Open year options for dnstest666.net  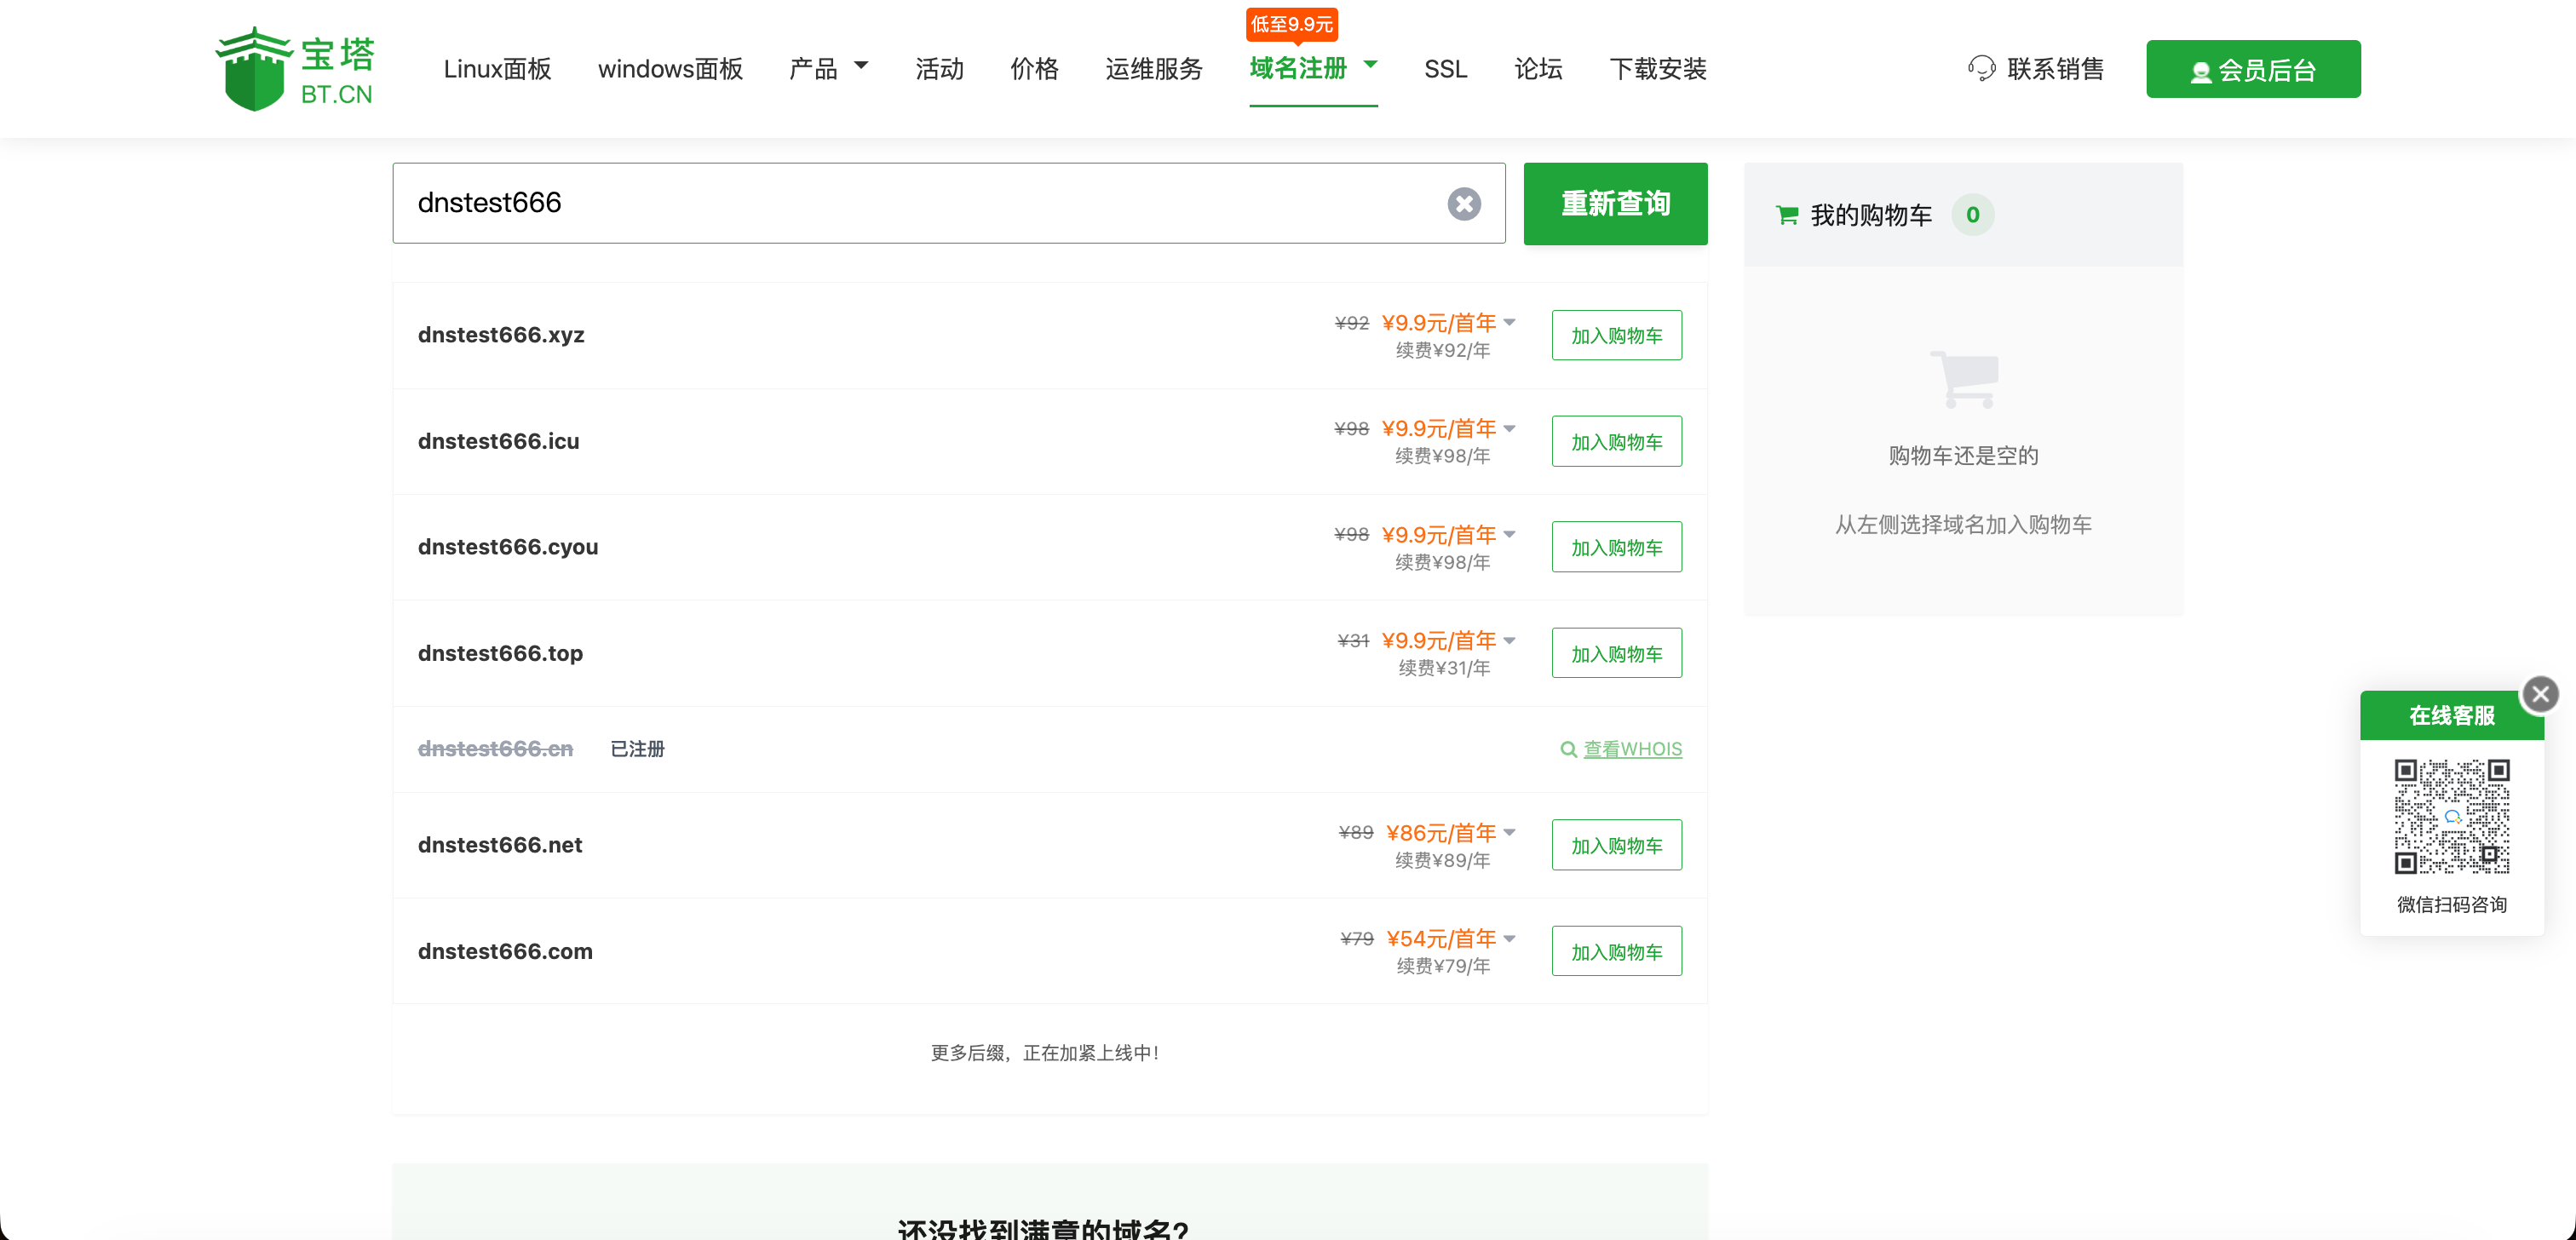click(1509, 832)
